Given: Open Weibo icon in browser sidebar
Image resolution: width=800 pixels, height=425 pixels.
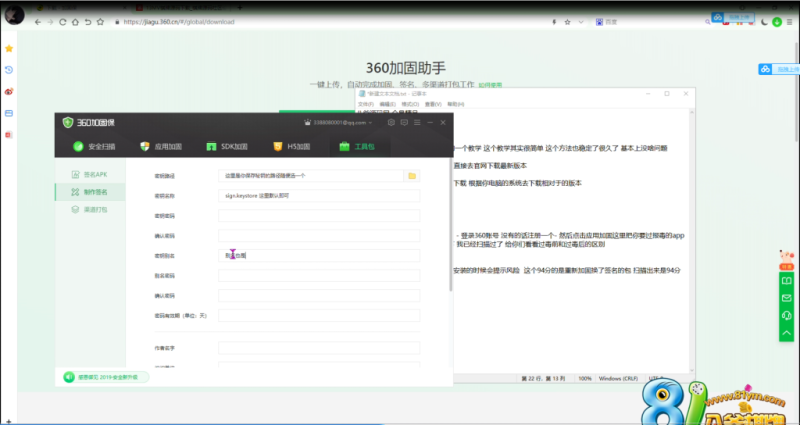Looking at the screenshot, I should (x=9, y=92).
